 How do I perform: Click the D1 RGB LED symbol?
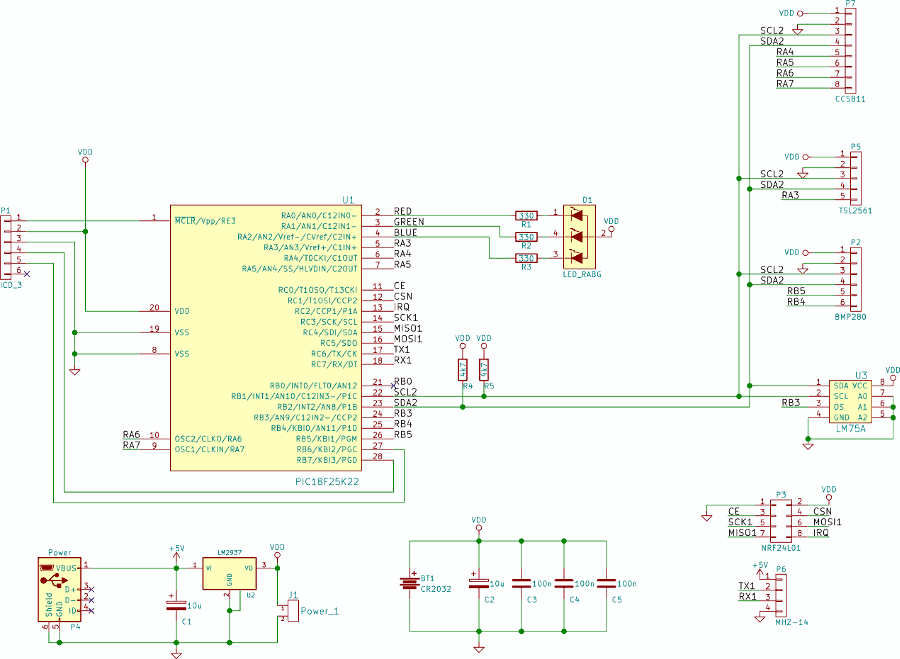click(579, 237)
